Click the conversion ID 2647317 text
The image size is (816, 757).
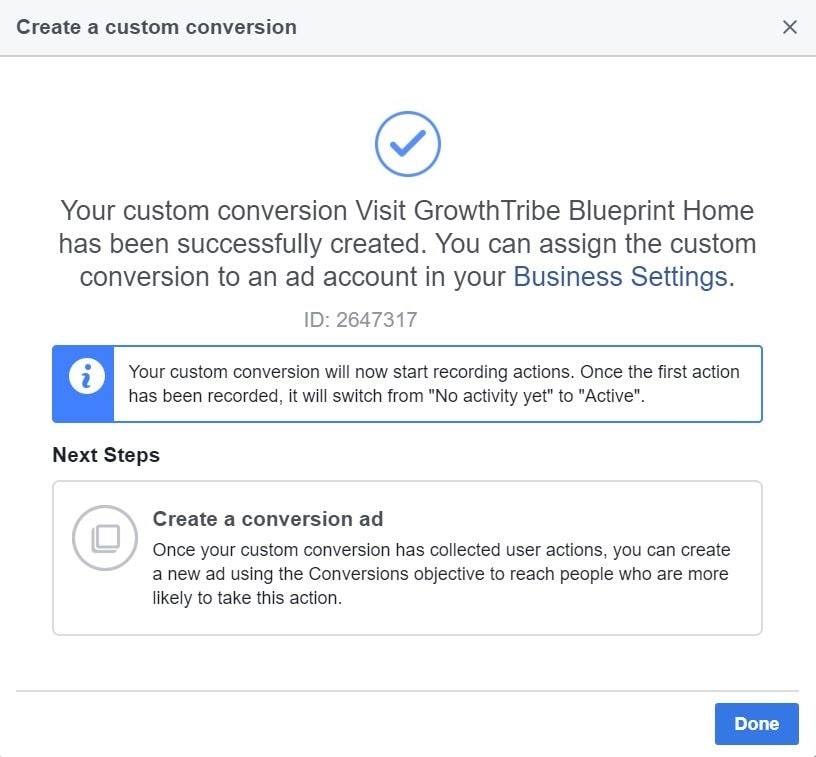pyautogui.click(x=360, y=319)
